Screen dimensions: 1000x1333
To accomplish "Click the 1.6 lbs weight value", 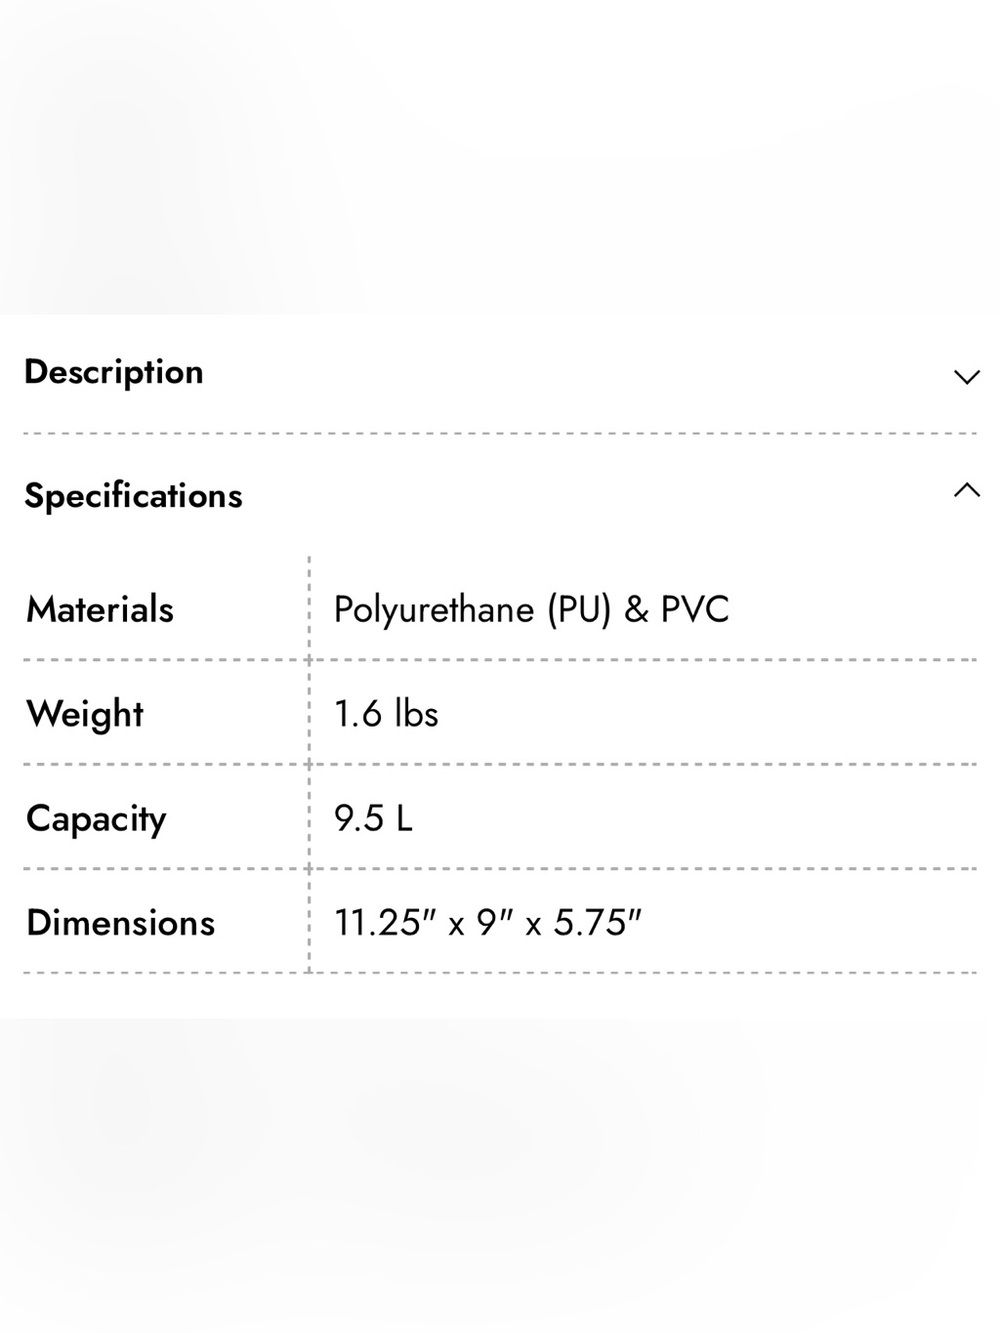I will pyautogui.click(x=386, y=714).
